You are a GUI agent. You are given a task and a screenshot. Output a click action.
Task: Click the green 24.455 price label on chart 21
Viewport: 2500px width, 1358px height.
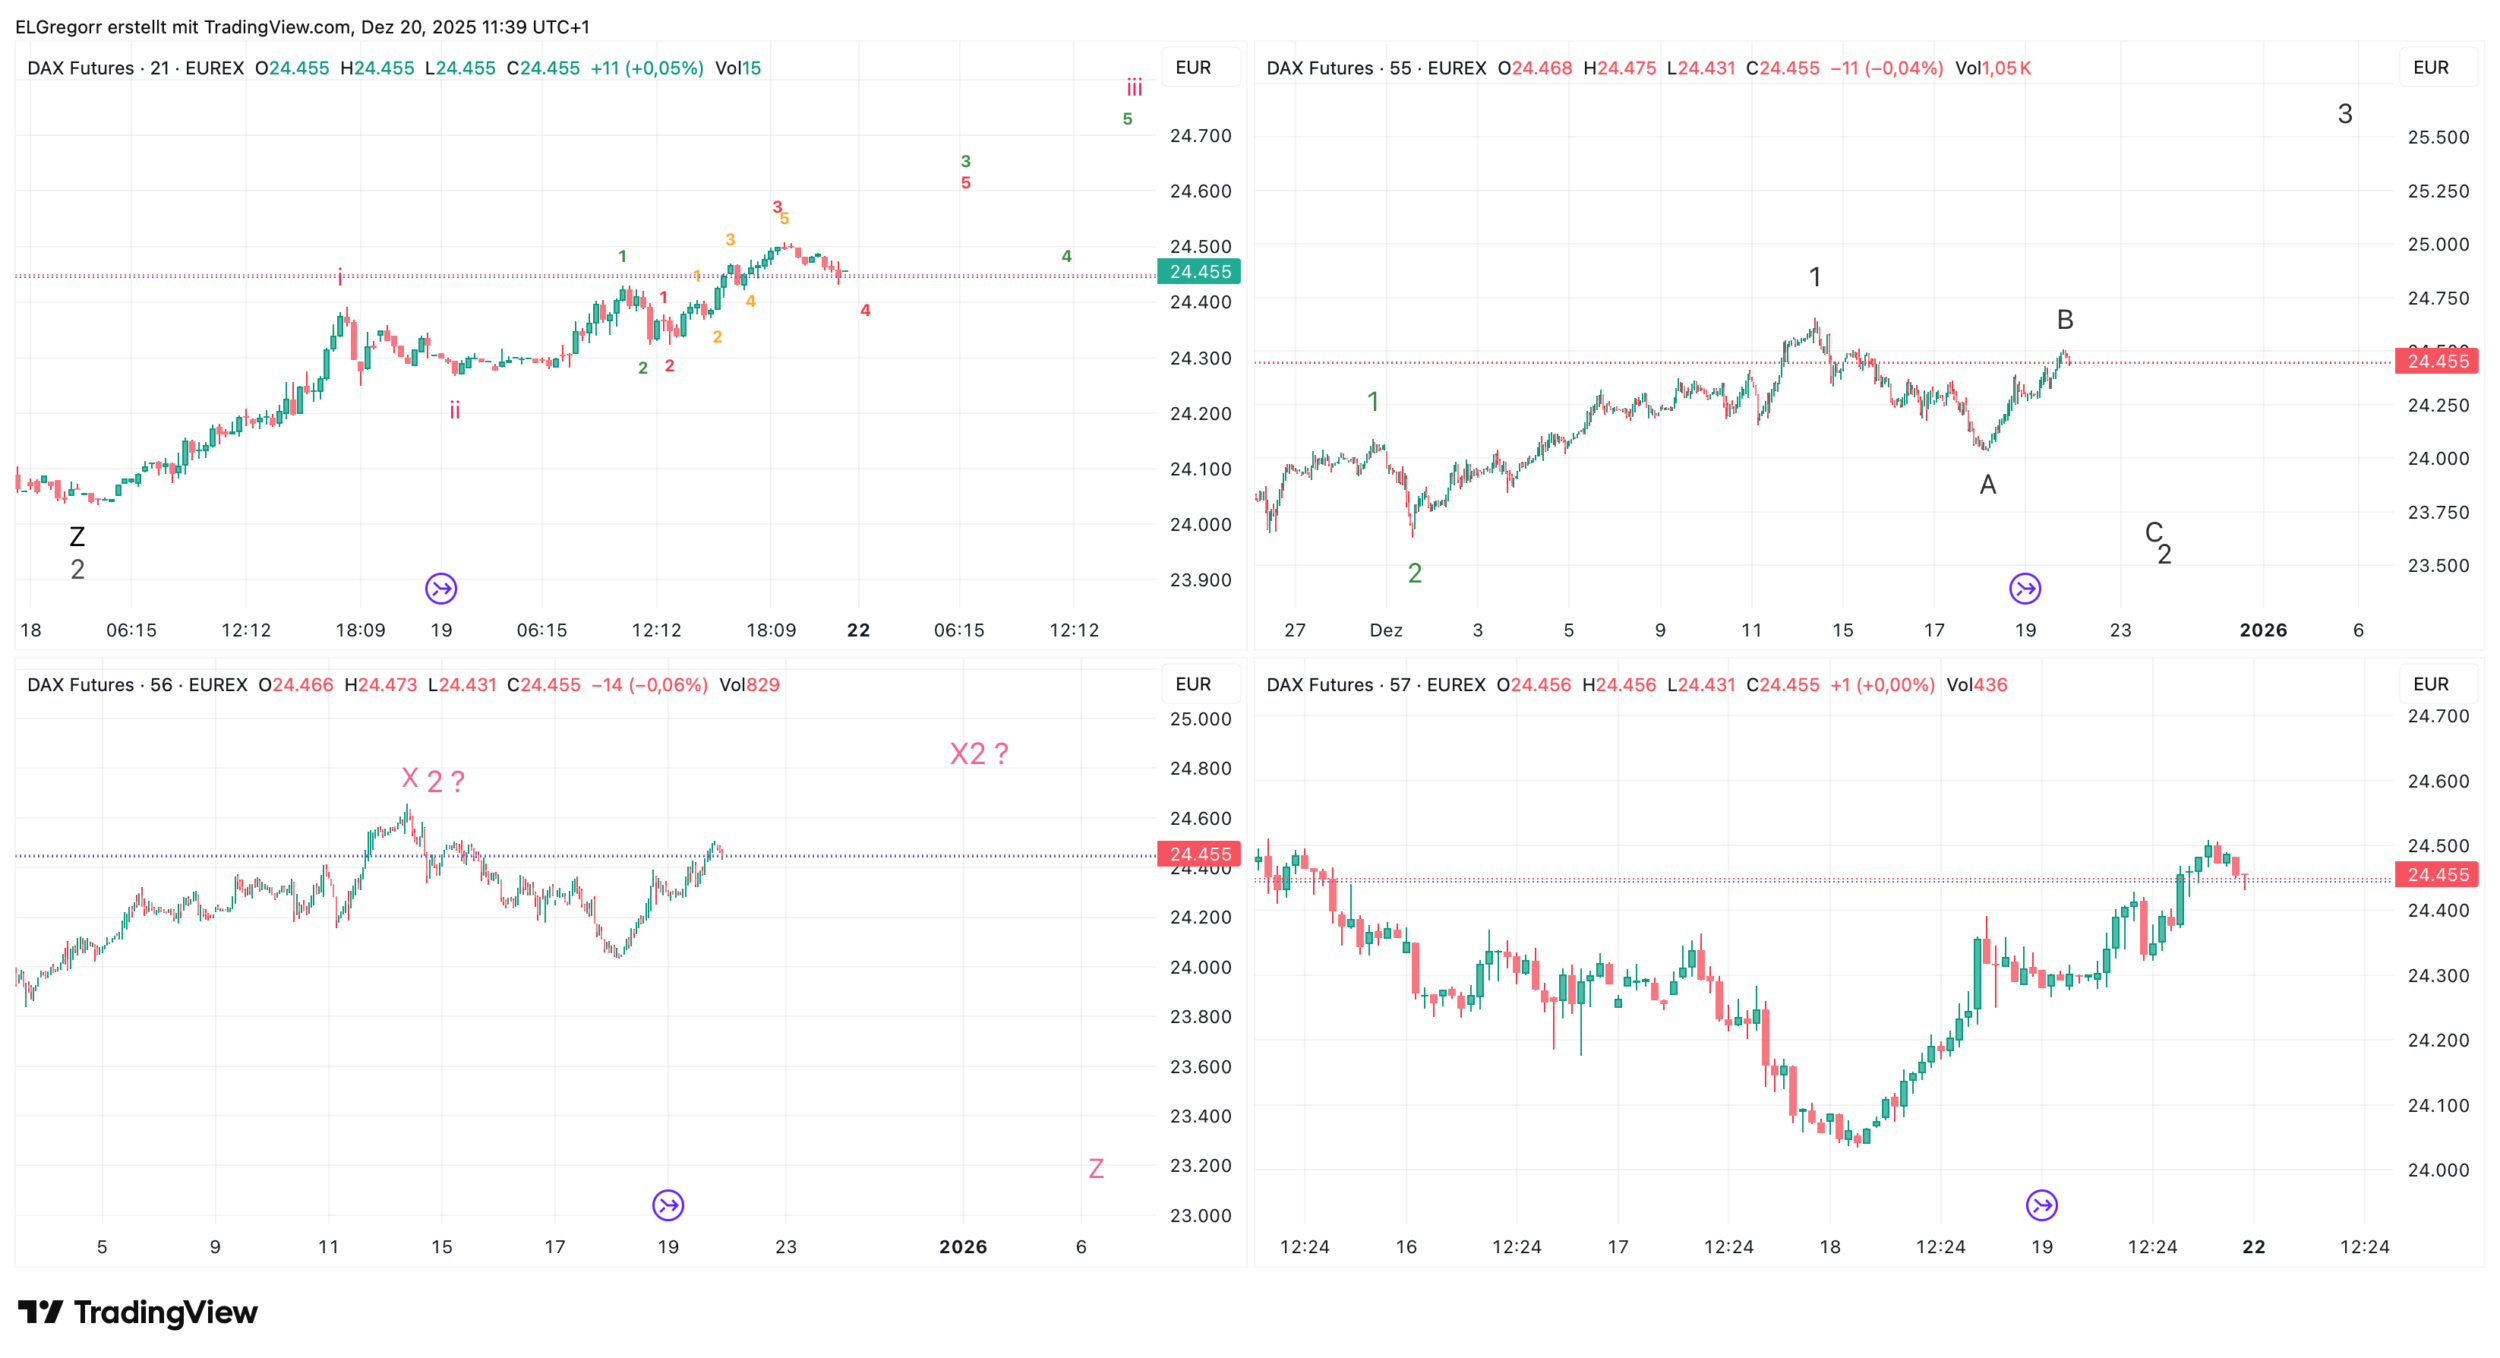tap(1200, 272)
